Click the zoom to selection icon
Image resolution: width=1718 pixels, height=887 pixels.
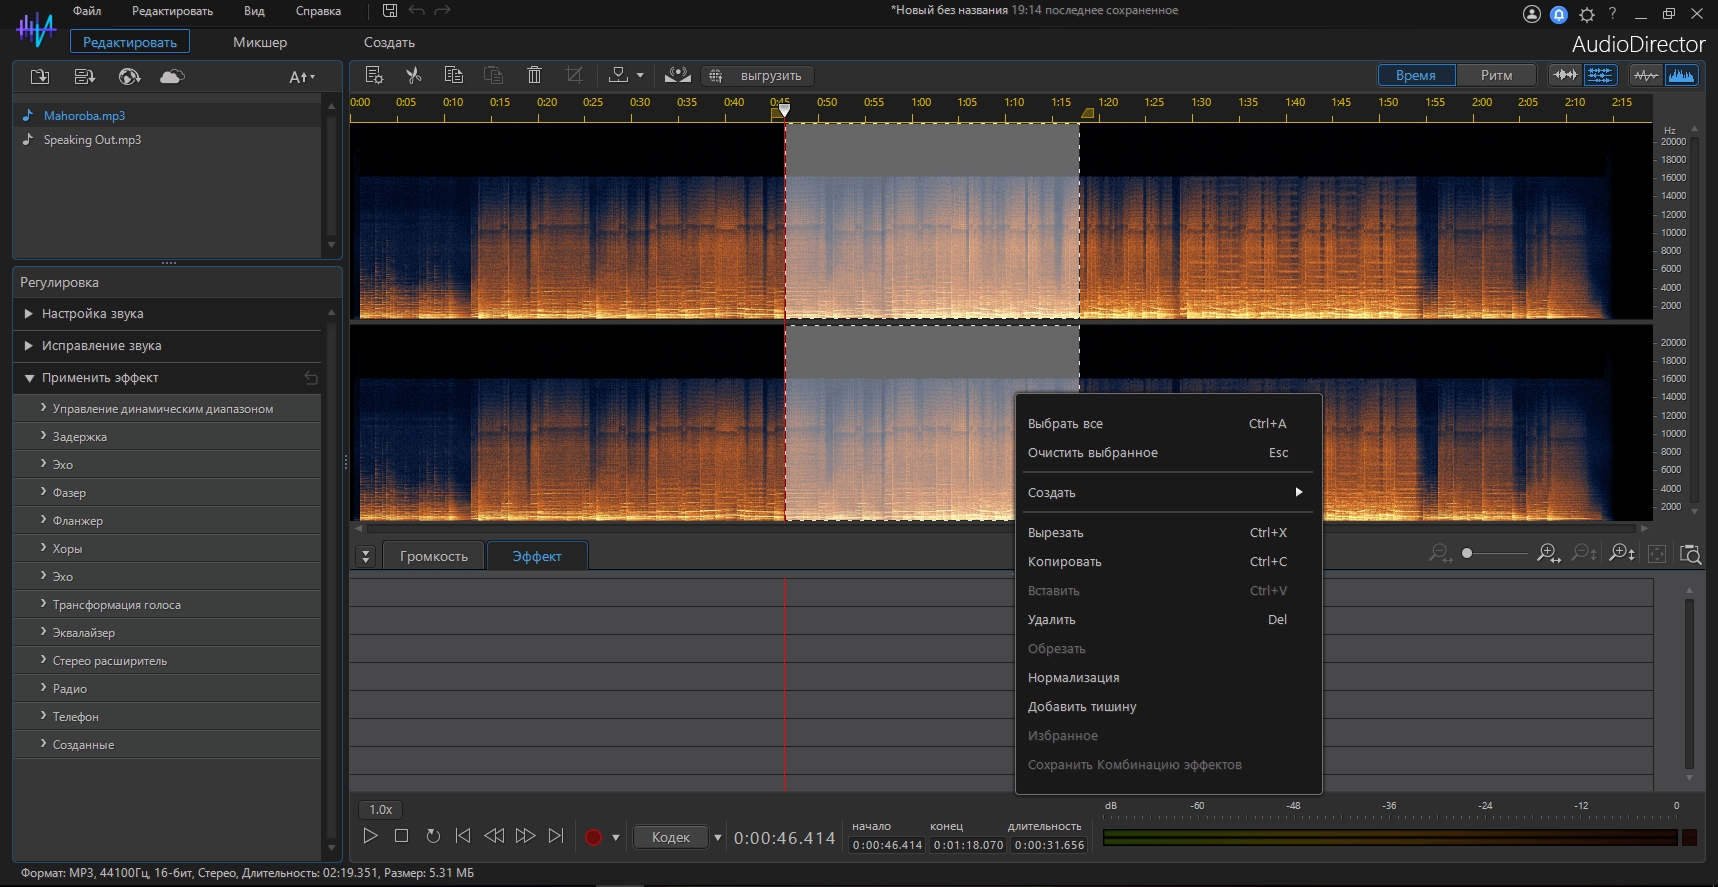1691,554
